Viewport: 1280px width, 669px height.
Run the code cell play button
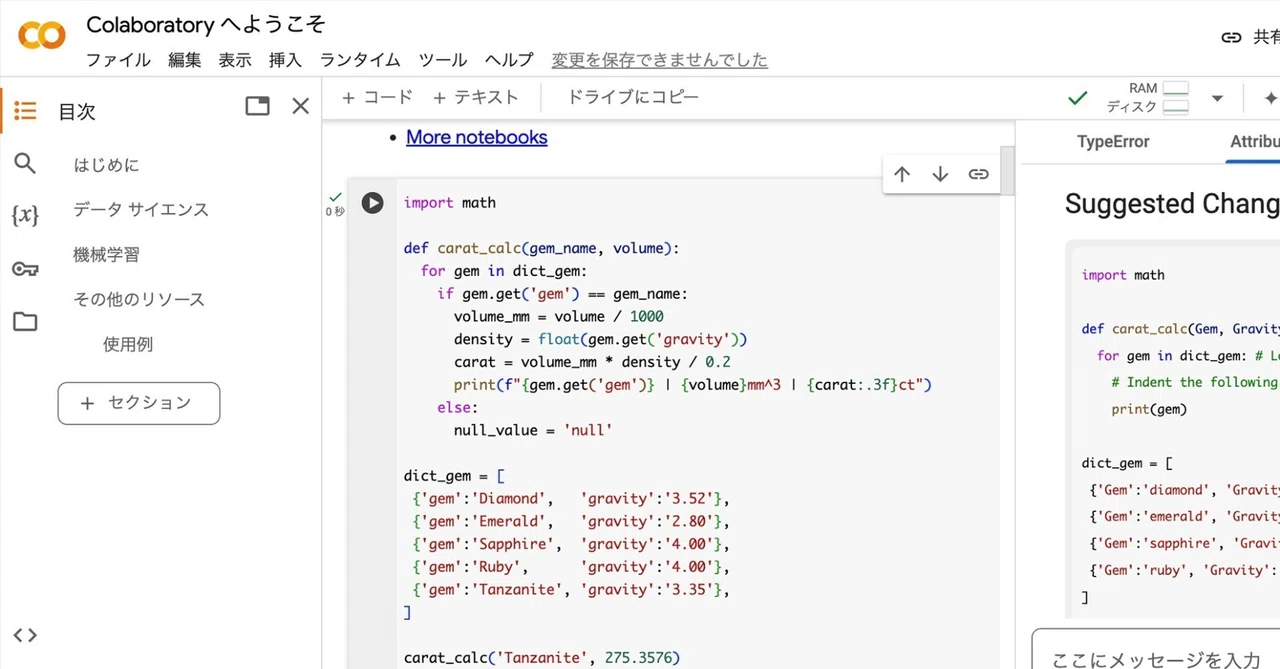372,203
